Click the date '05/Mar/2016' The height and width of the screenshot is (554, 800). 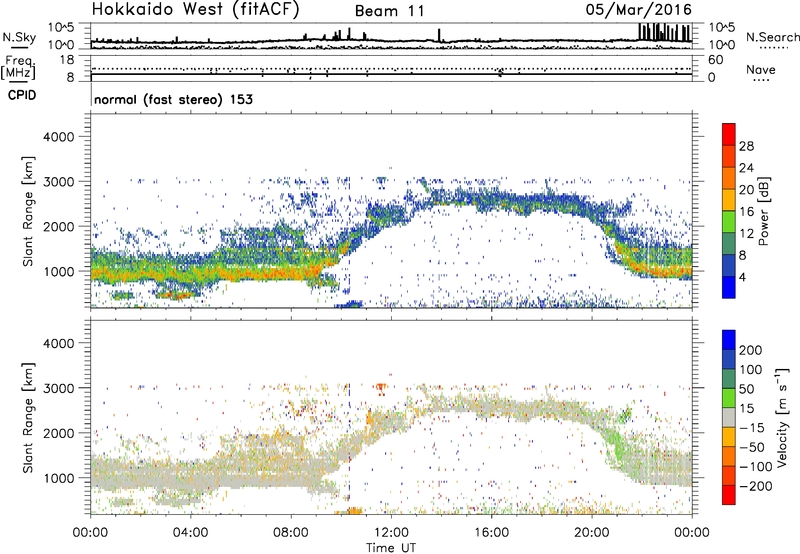[639, 9]
